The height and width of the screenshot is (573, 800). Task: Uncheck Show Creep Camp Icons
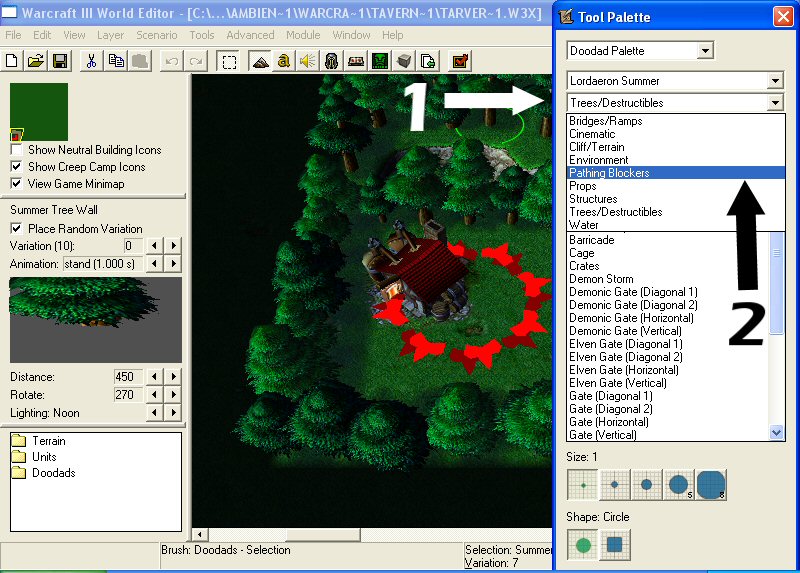coord(16,167)
